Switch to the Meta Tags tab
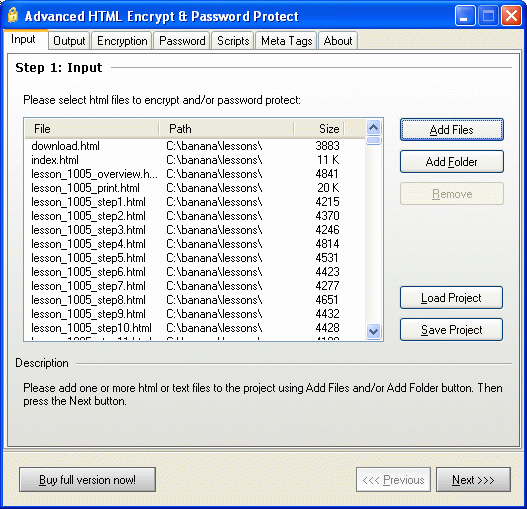 pos(286,41)
